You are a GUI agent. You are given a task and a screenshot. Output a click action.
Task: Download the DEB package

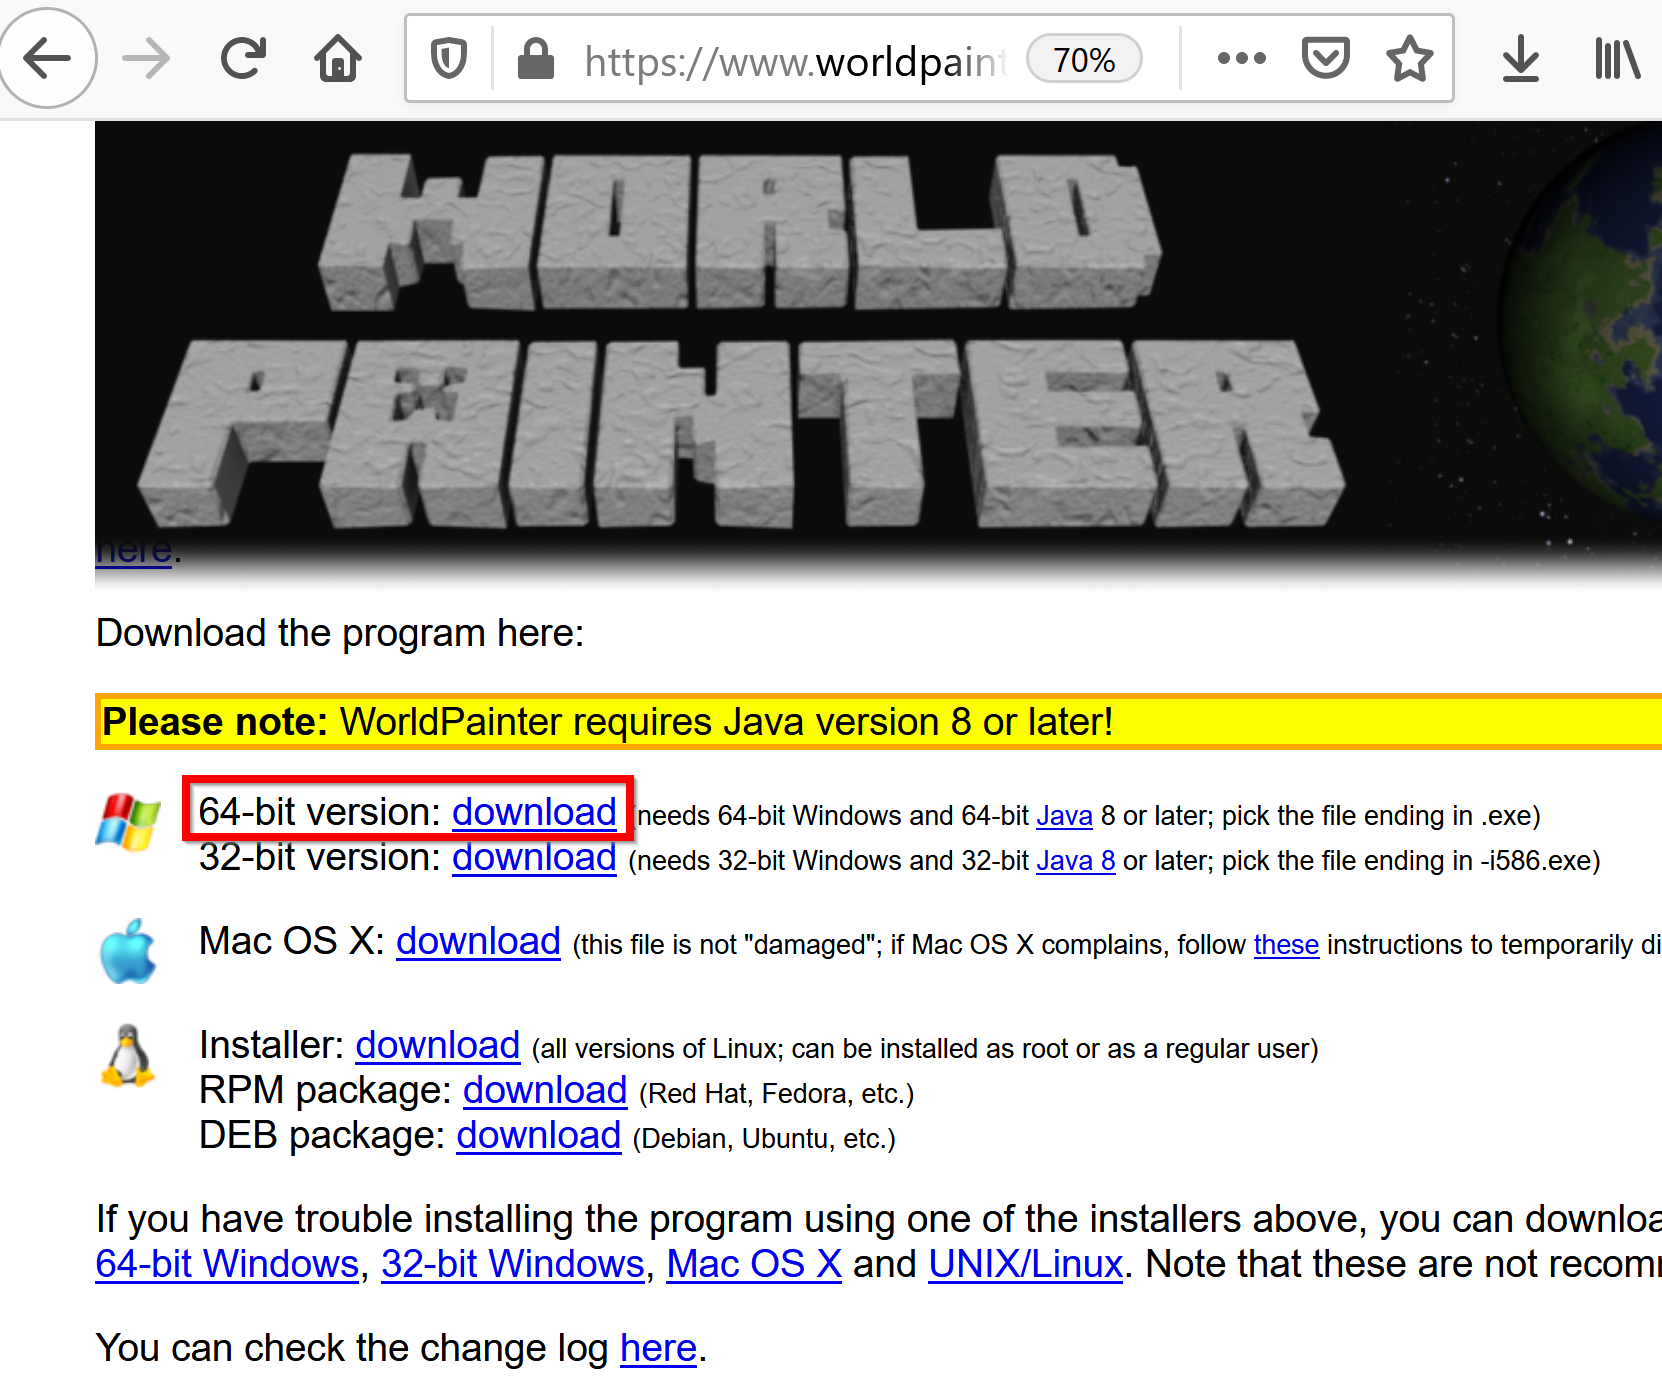tap(539, 1135)
